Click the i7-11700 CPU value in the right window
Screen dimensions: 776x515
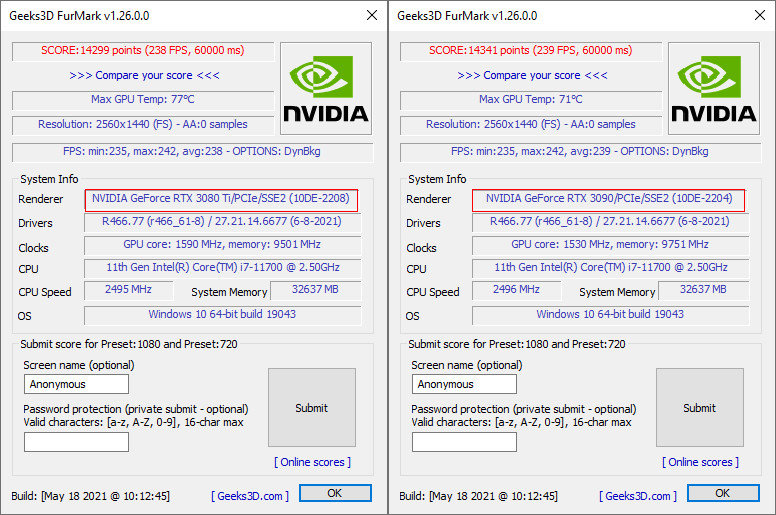[x=611, y=267]
